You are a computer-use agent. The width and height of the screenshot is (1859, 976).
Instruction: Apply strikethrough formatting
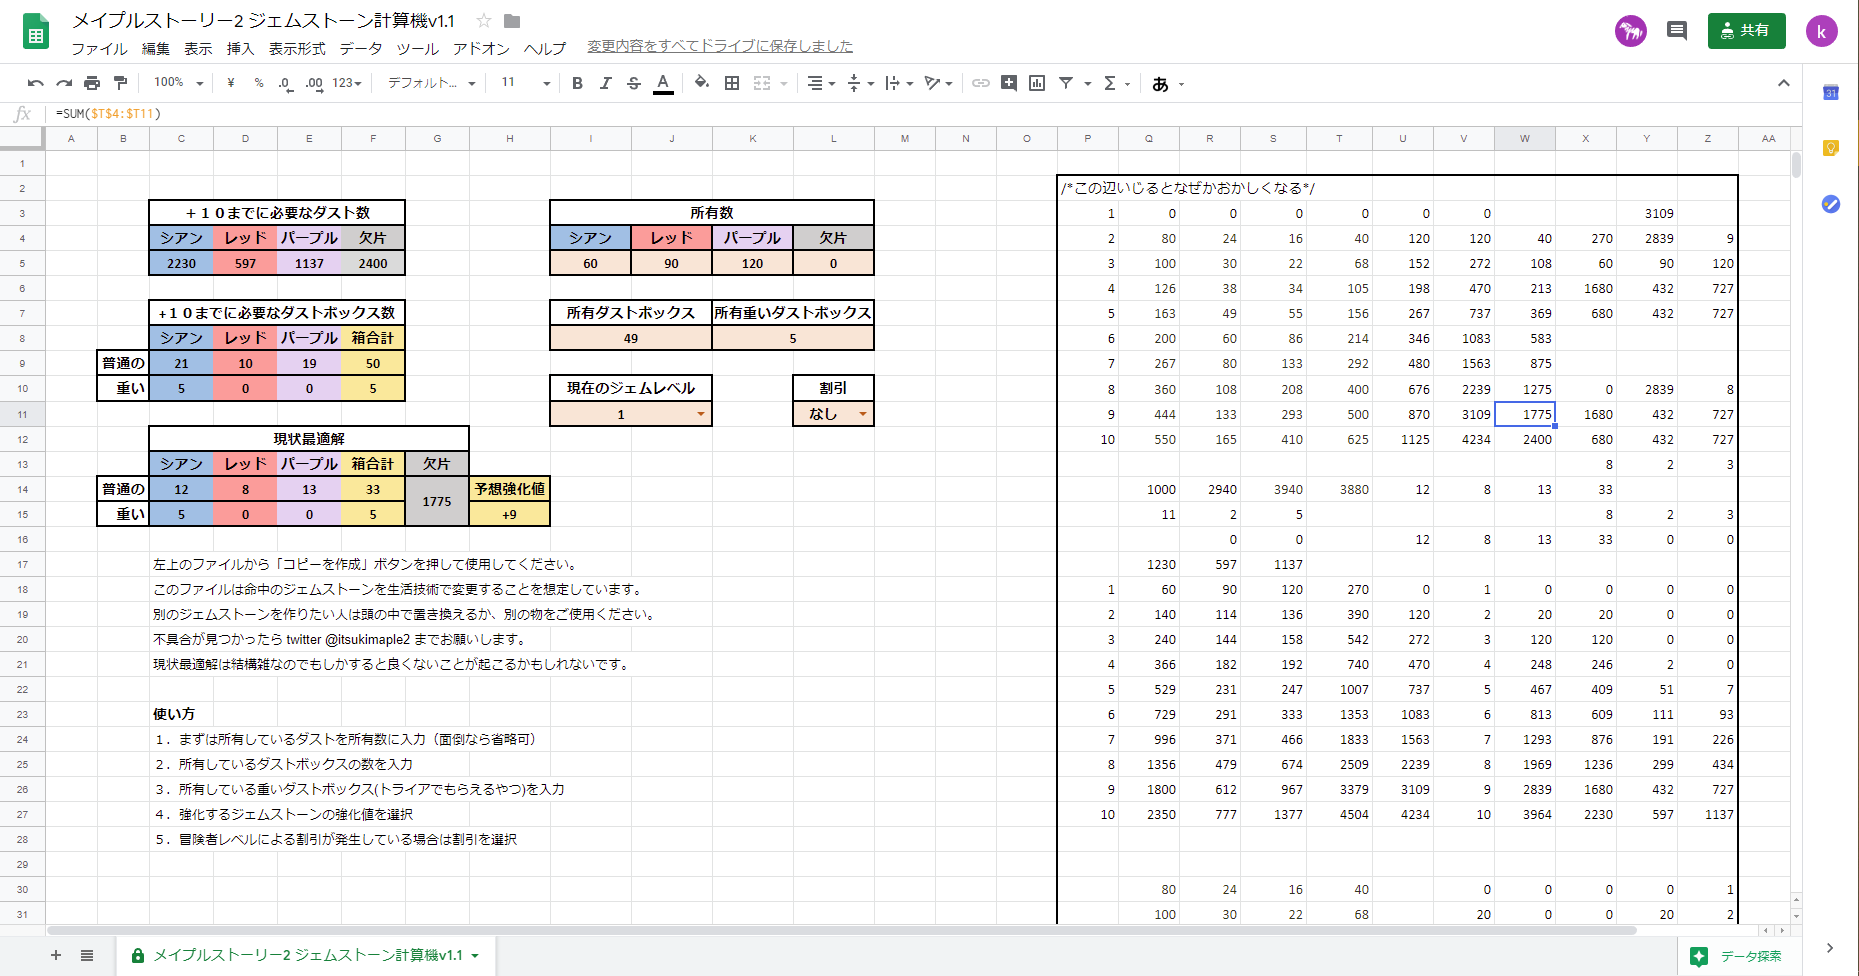(634, 83)
